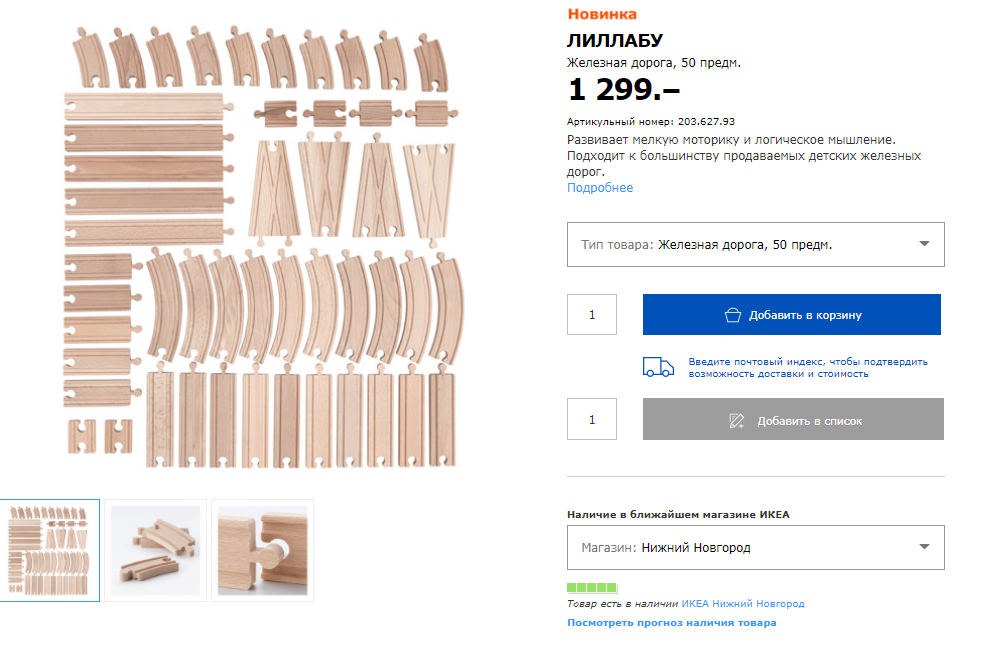Screen dimensions: 990x670
Task: Open the Тип товара dropdown
Action: pos(755,245)
